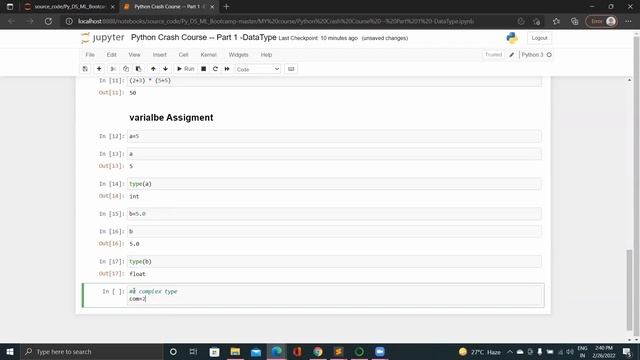
Task: Move selected cell up arrow
Action: (153, 69)
